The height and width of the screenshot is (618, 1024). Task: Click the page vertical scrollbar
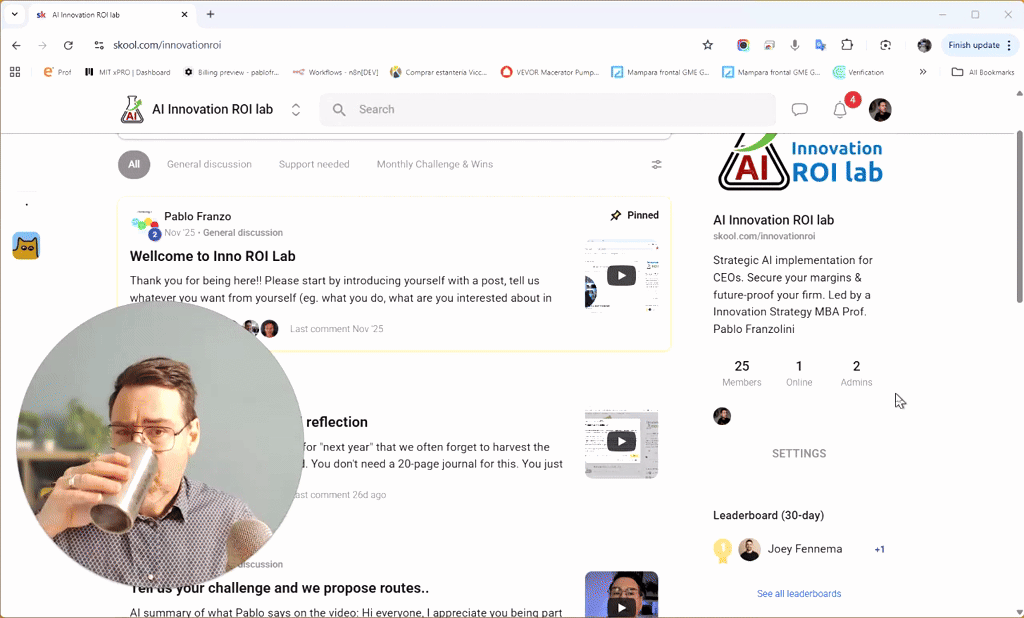pos(1019,216)
